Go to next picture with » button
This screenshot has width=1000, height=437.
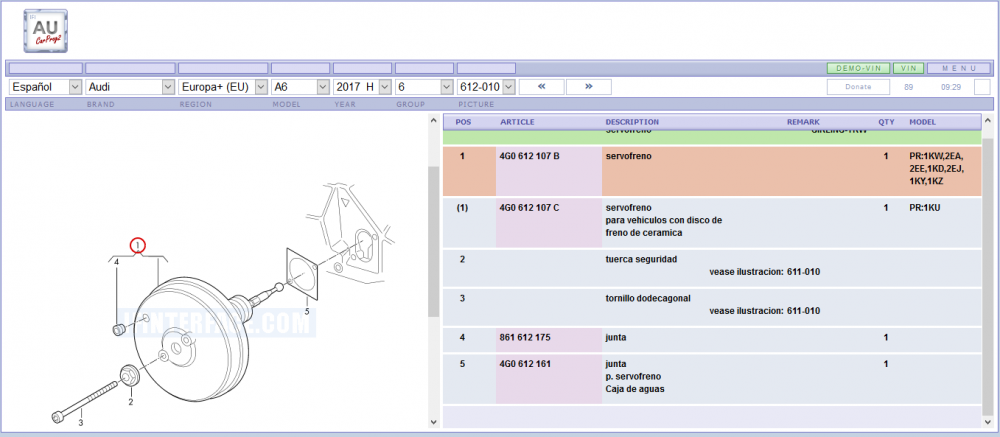click(589, 87)
